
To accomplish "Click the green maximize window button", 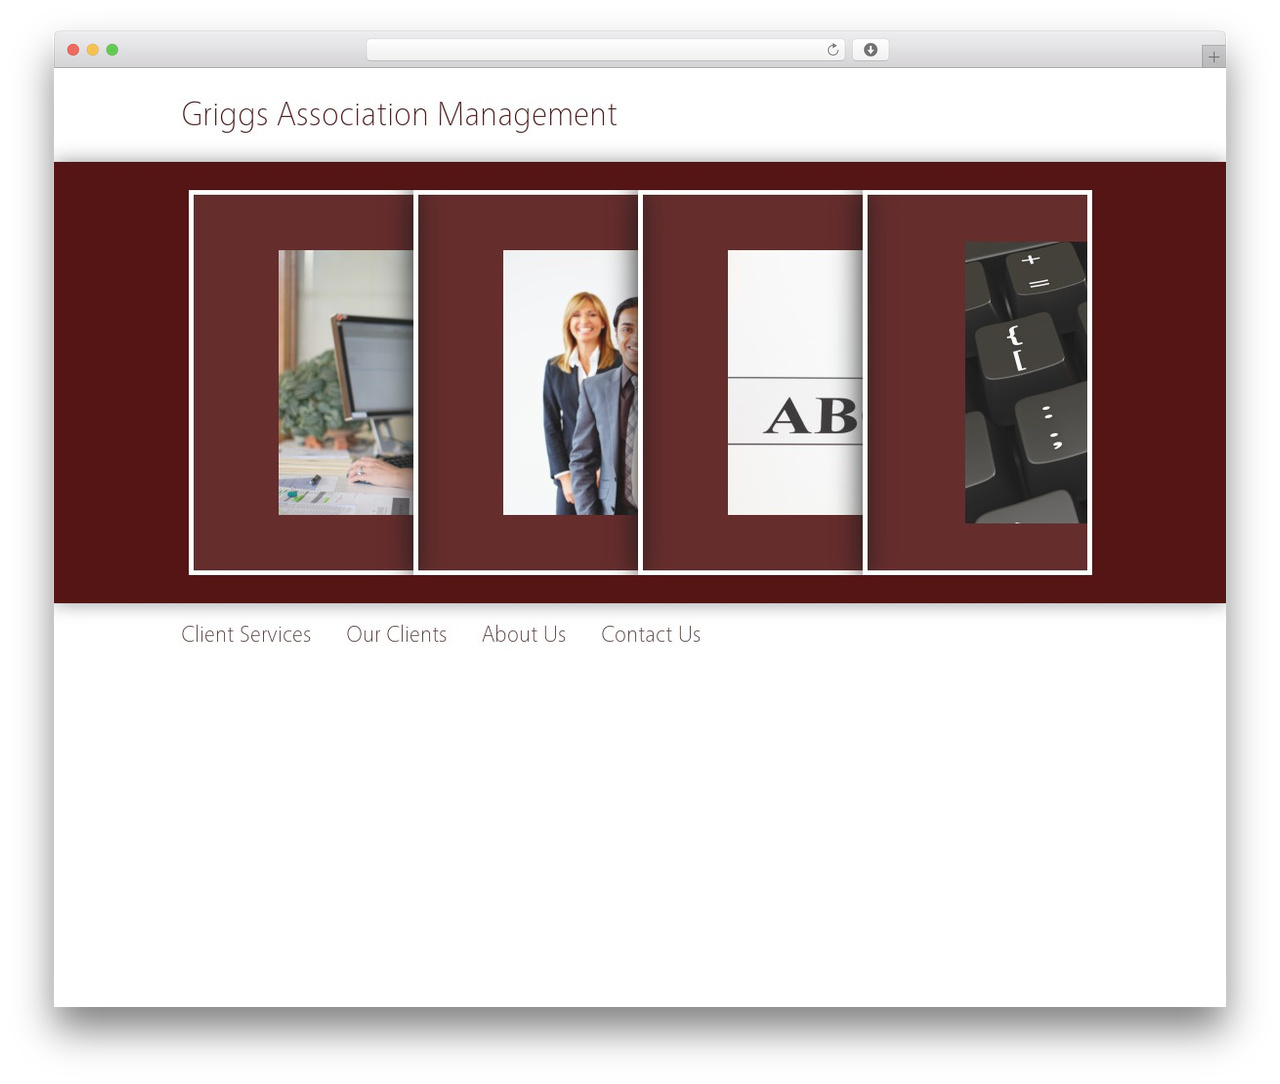I will 112,50.
